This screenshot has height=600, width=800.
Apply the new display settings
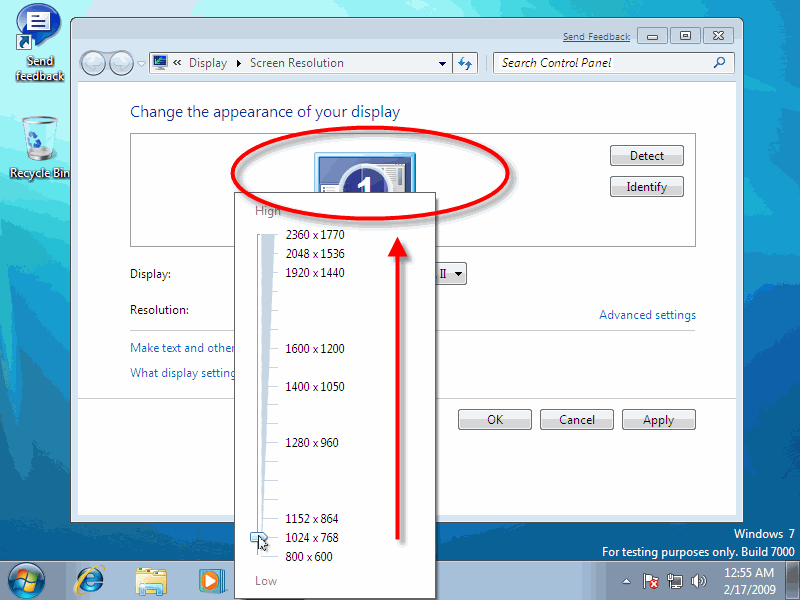point(658,419)
